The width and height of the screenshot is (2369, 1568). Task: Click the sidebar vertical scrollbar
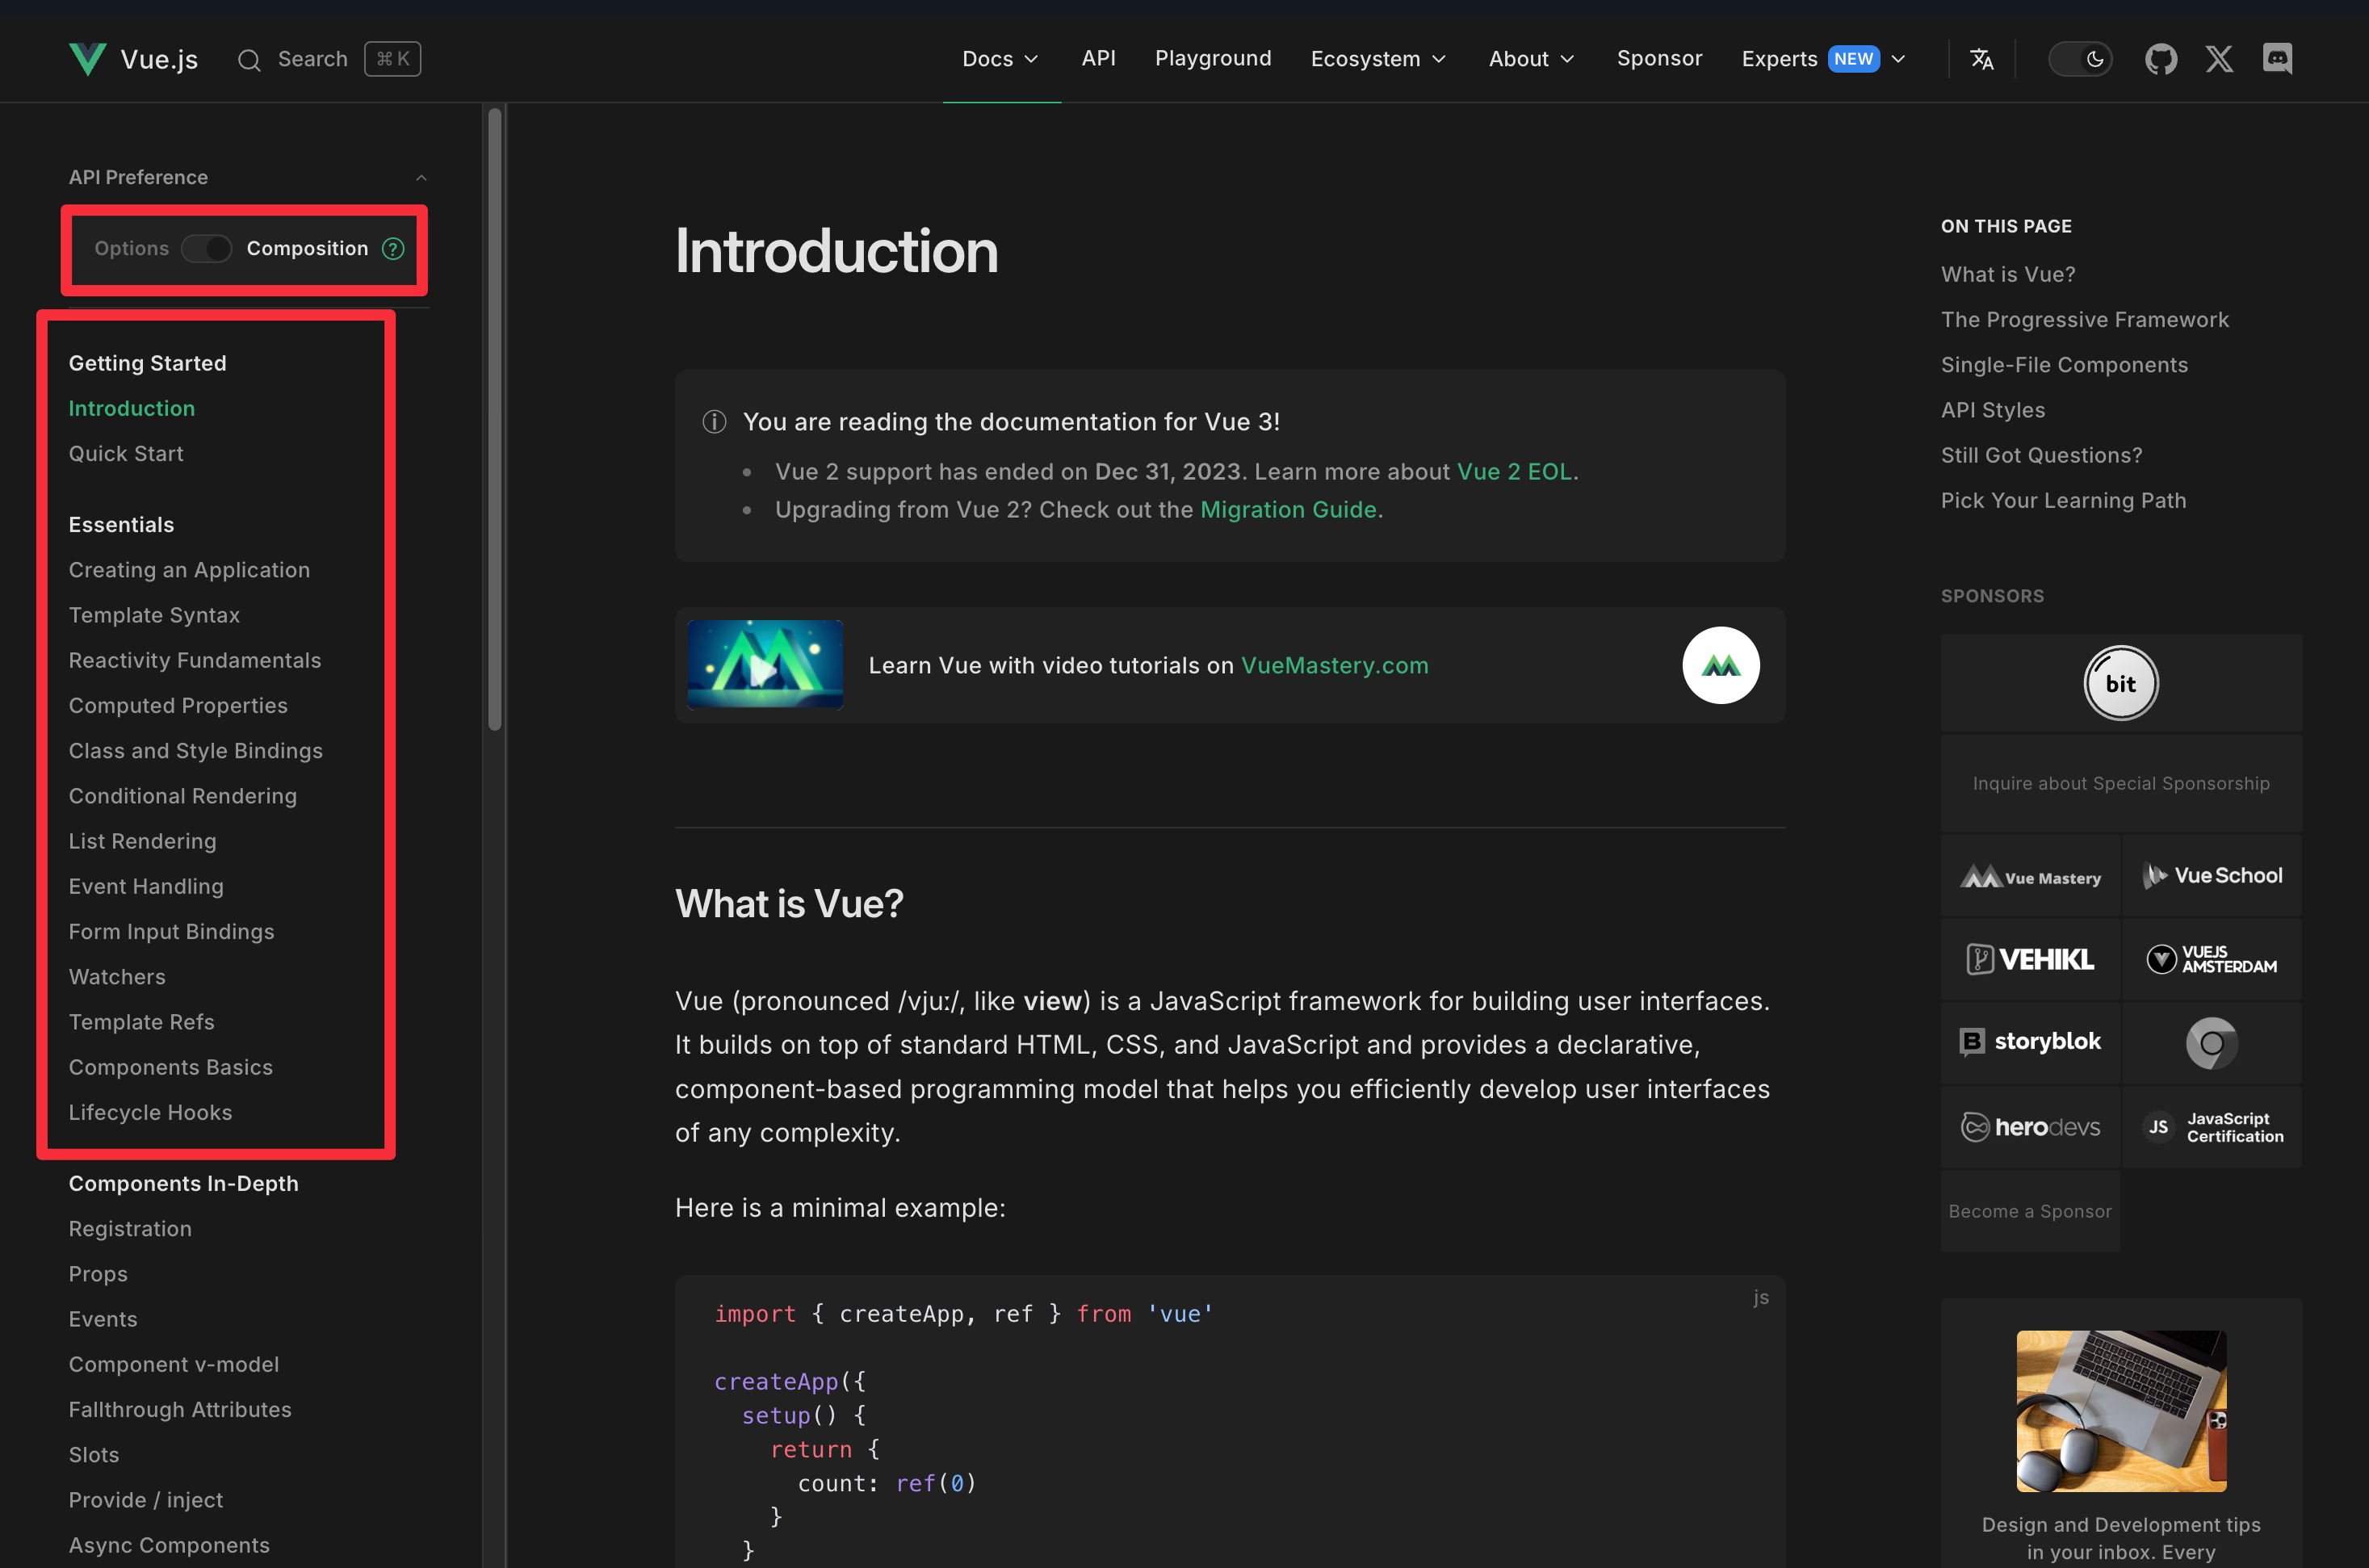(x=494, y=420)
